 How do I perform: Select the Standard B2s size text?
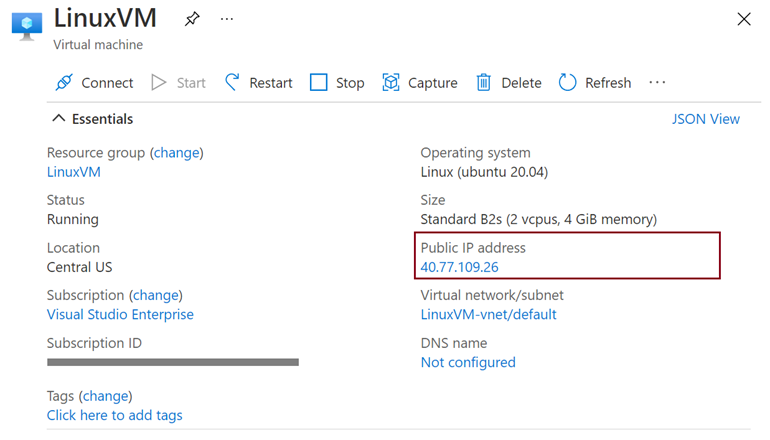click(539, 220)
